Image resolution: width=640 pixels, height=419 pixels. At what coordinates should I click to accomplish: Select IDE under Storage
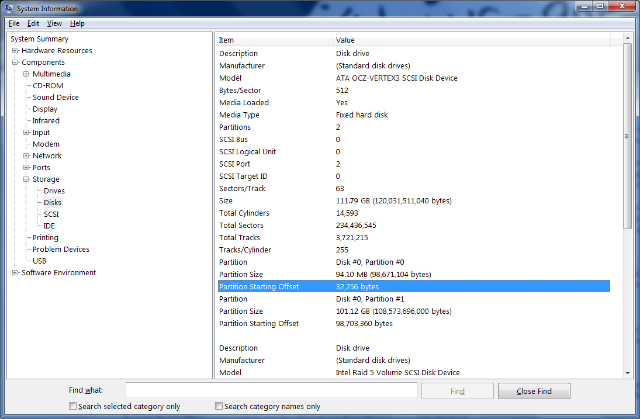click(x=49, y=226)
